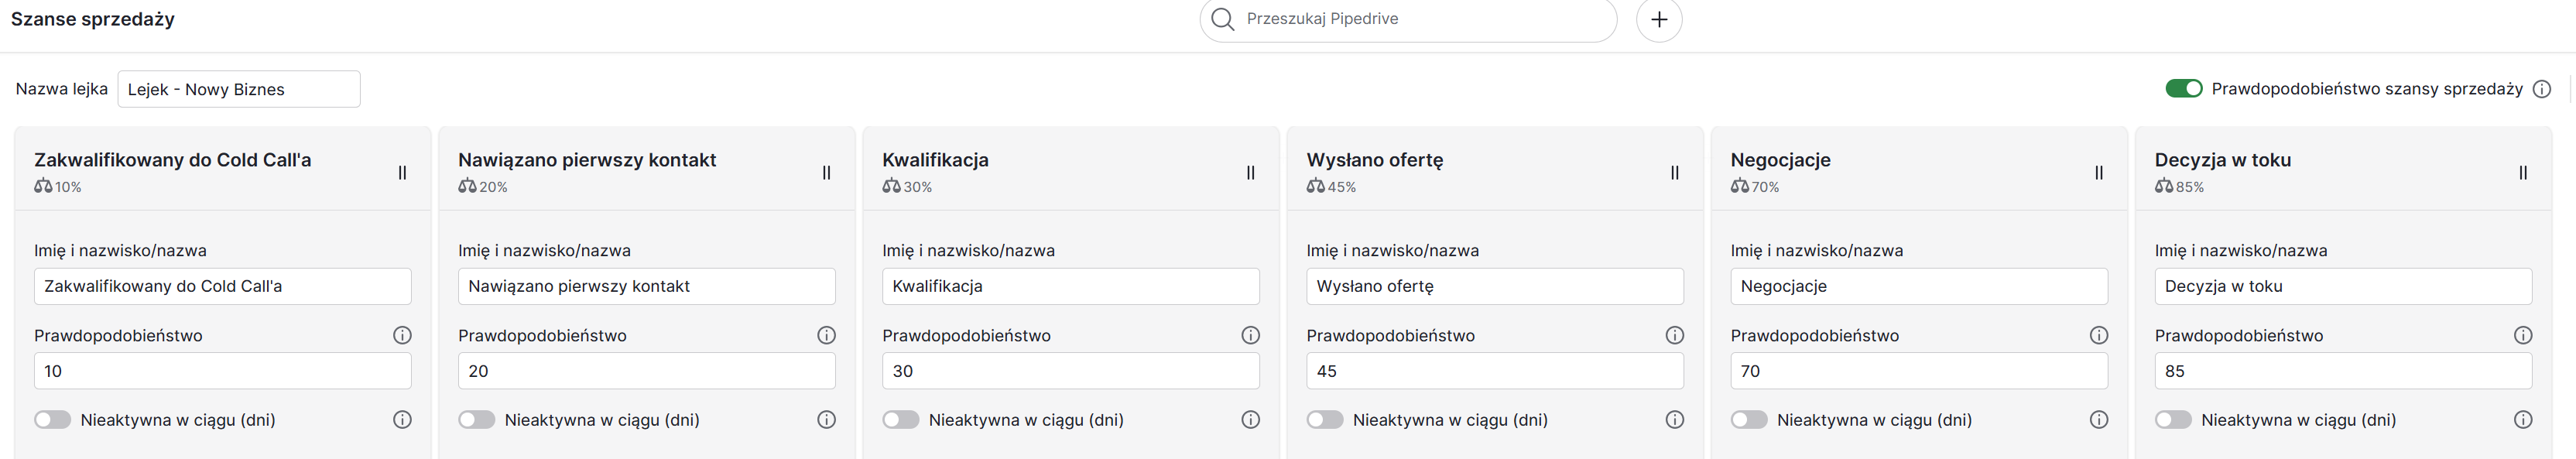Click the search magnifier icon

[1222, 19]
